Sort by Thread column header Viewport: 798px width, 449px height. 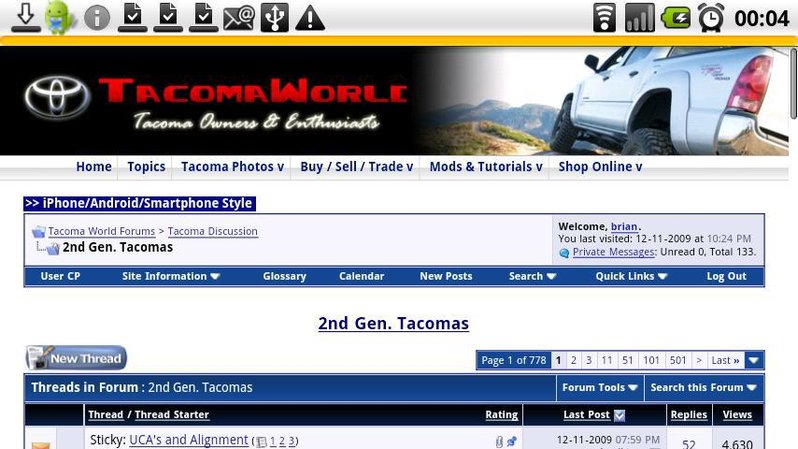[x=106, y=415]
